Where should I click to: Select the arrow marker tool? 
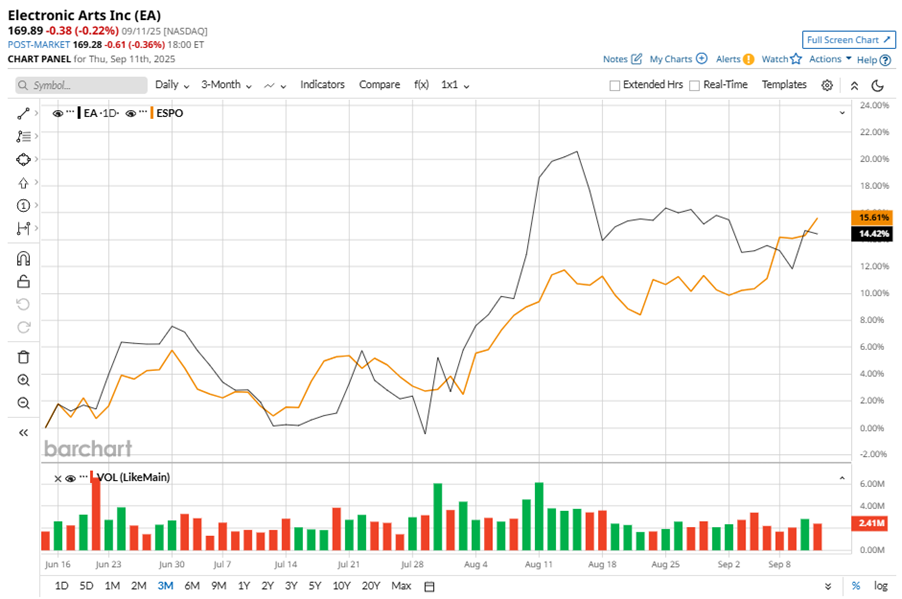pos(23,183)
